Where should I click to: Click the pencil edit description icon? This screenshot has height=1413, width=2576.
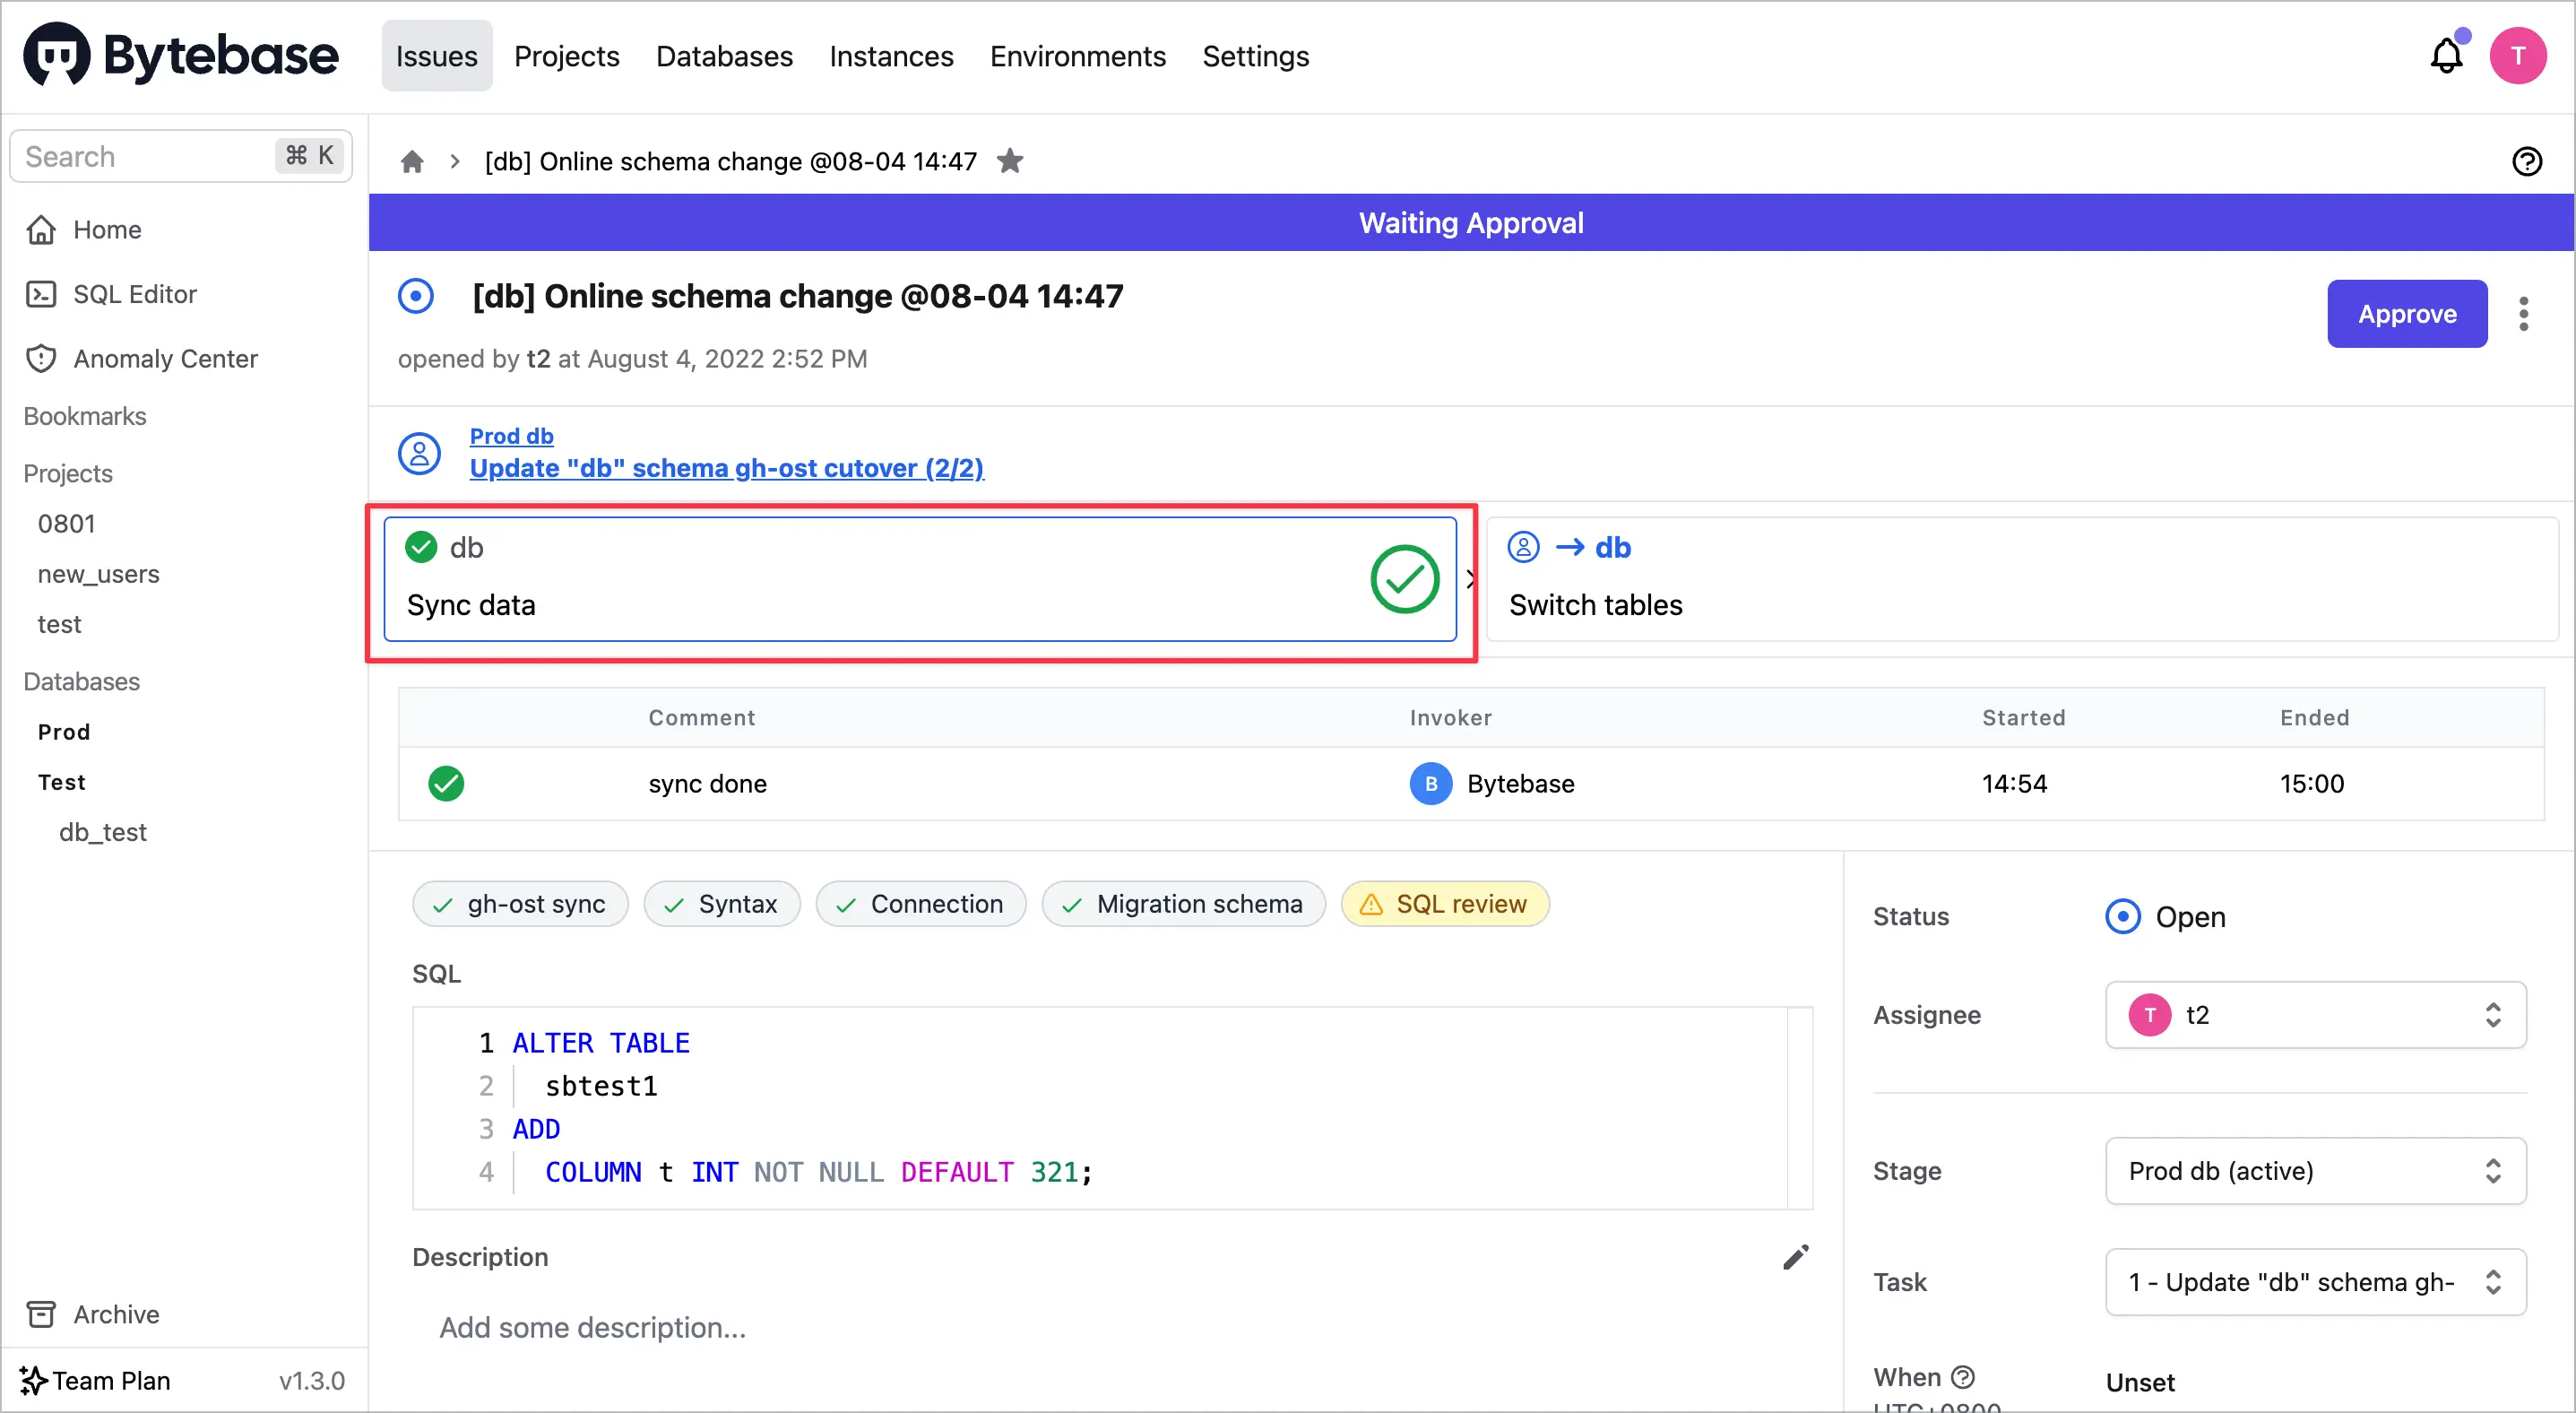click(1795, 1257)
